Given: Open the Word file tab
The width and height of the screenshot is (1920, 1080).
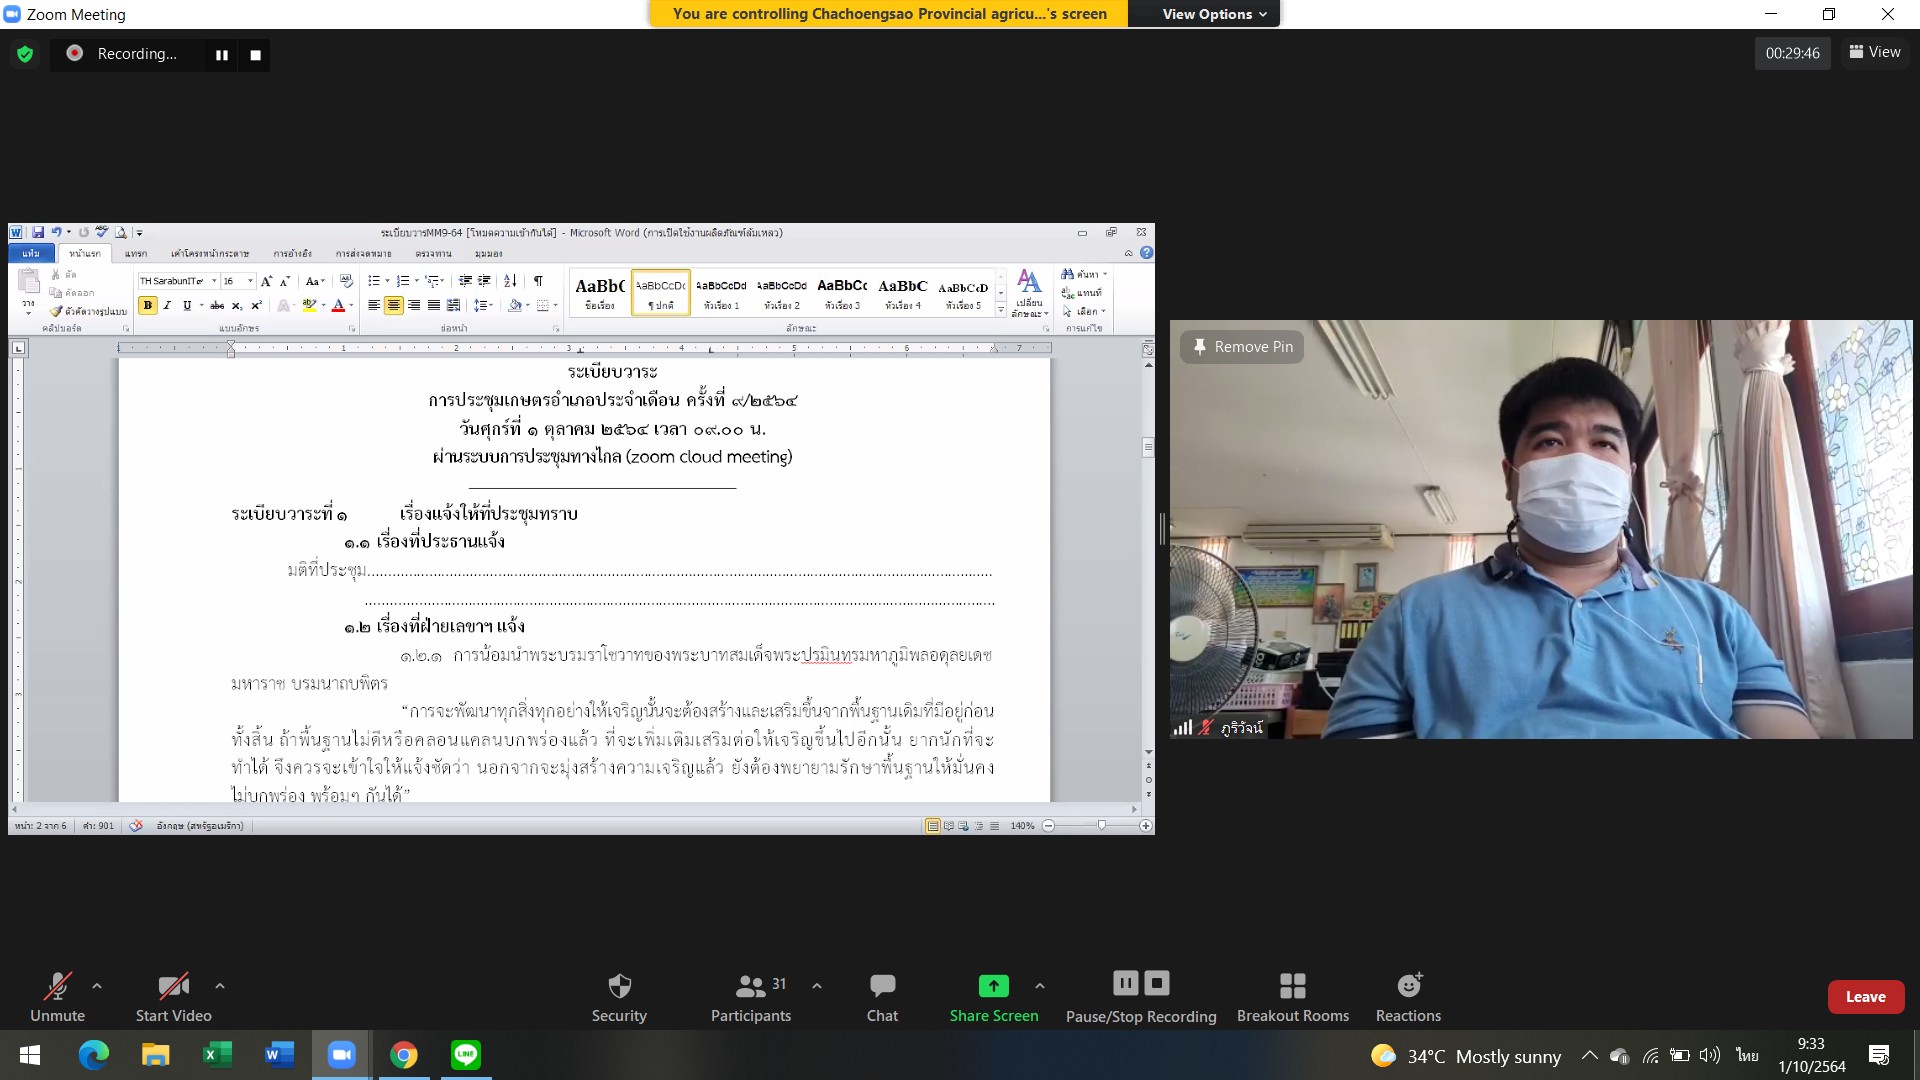Looking at the screenshot, I should [31, 254].
